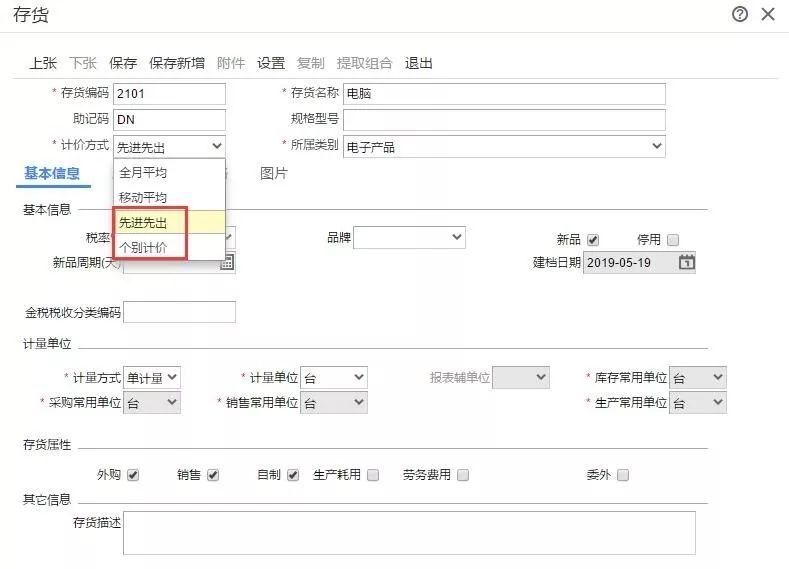Screen dimensions: 789x569
Task: Enable the 停用 checkbox
Action: point(673,240)
